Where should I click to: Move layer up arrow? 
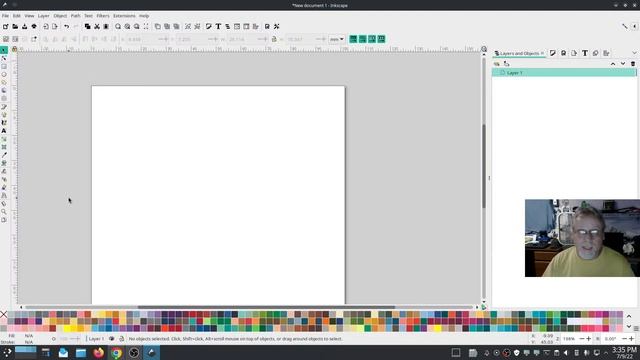pos(613,64)
